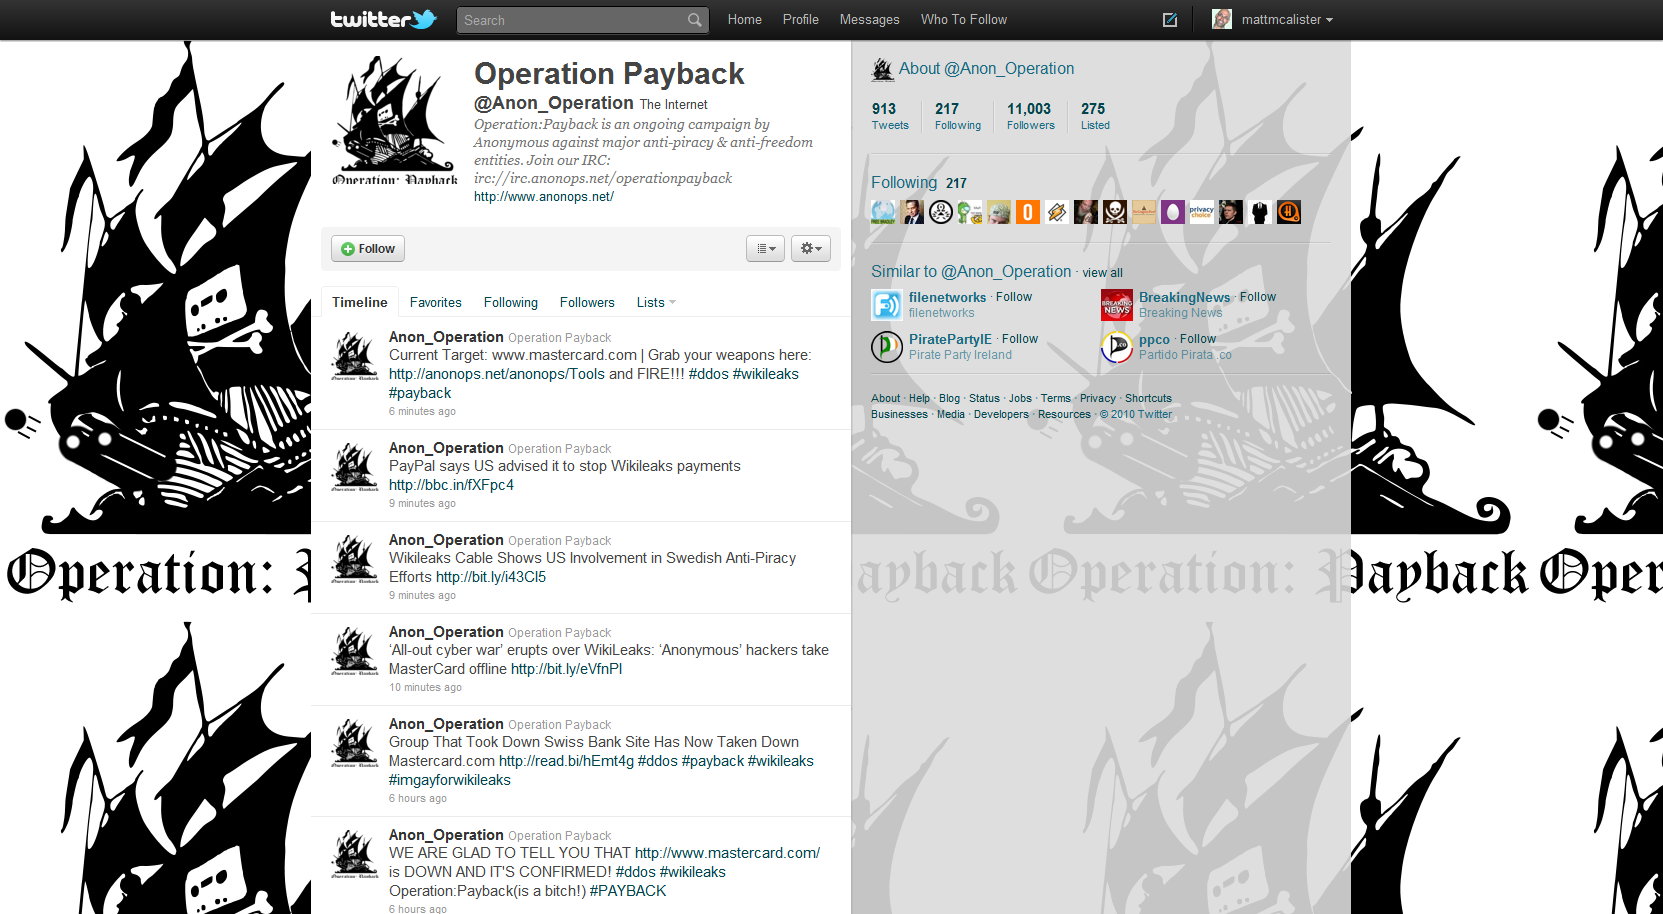This screenshot has height=914, width=1663.
Task: Click tweet avatar beside 'Current Target' tweet
Action: pos(355,356)
